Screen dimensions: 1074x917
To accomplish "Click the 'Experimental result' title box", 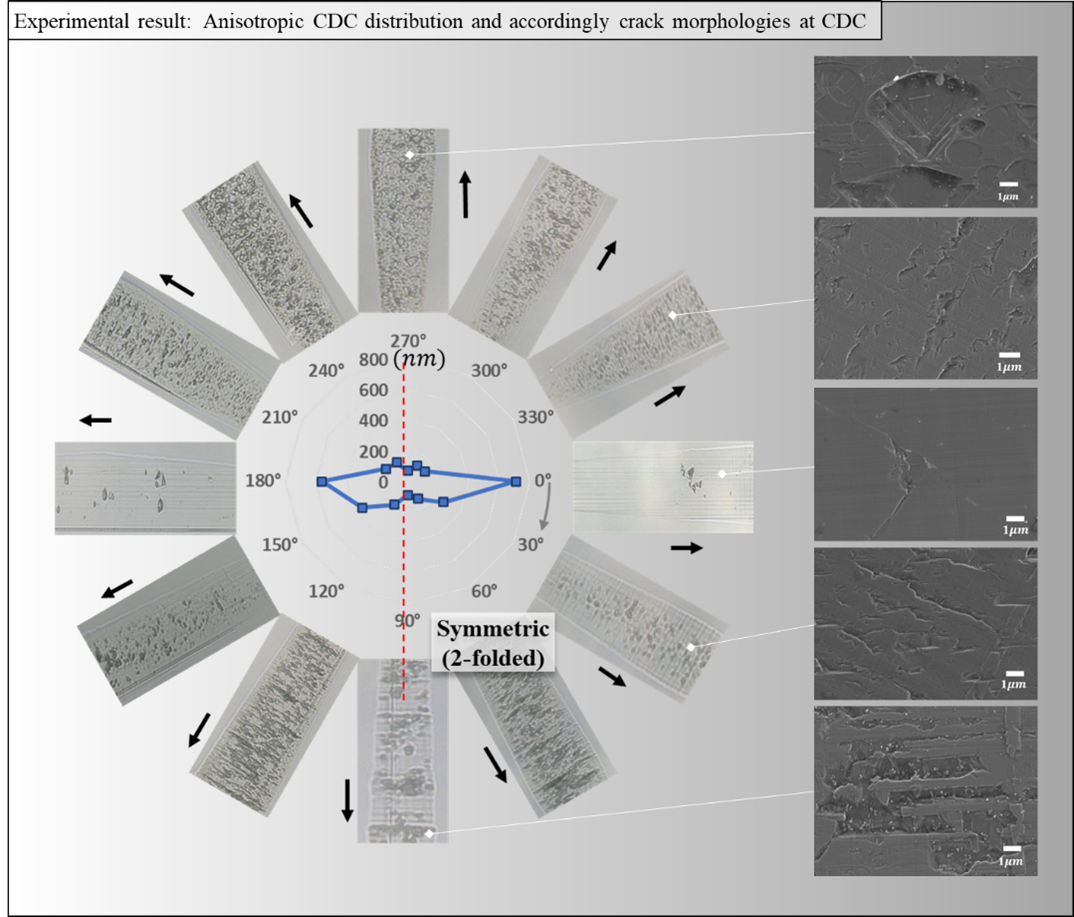I will click(445, 22).
